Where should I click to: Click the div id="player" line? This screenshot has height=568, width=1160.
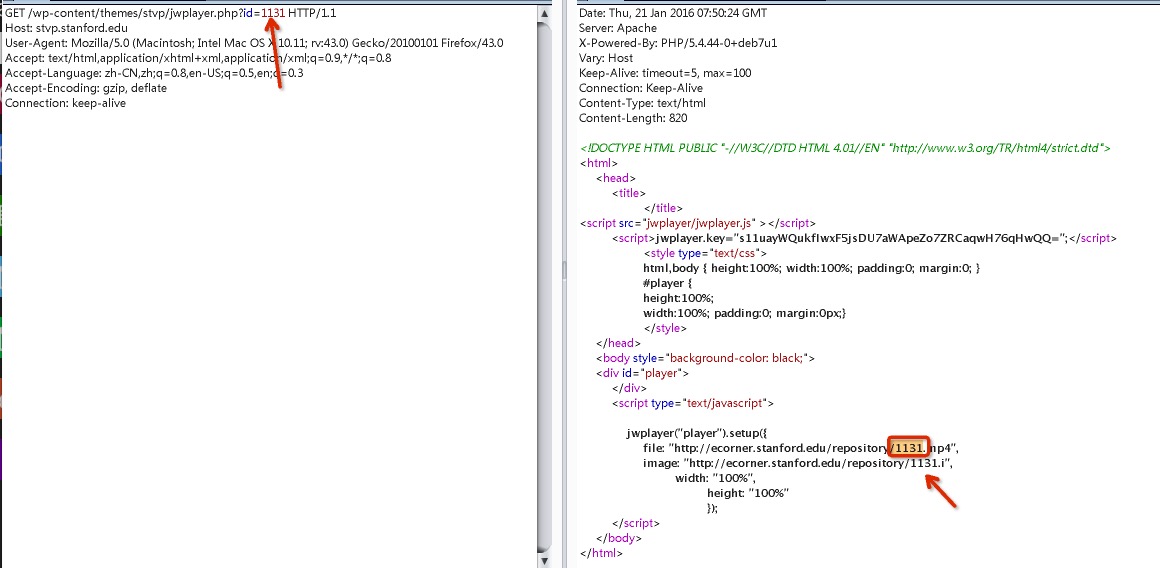tap(642, 373)
